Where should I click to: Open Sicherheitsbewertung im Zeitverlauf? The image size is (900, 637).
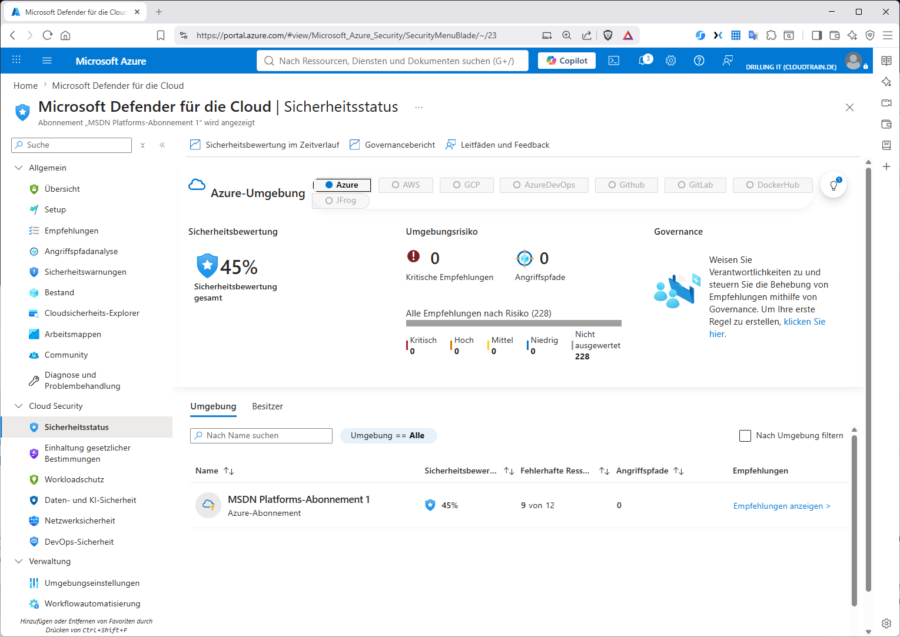[265, 145]
